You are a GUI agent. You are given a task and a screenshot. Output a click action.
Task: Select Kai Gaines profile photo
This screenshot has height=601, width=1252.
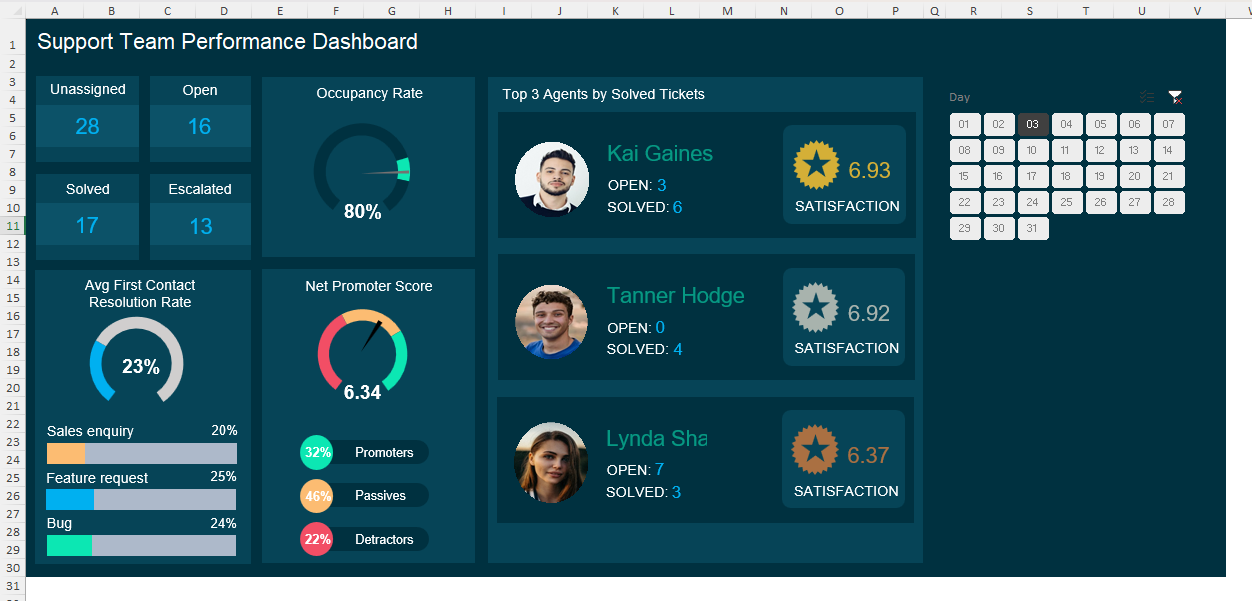pos(552,179)
